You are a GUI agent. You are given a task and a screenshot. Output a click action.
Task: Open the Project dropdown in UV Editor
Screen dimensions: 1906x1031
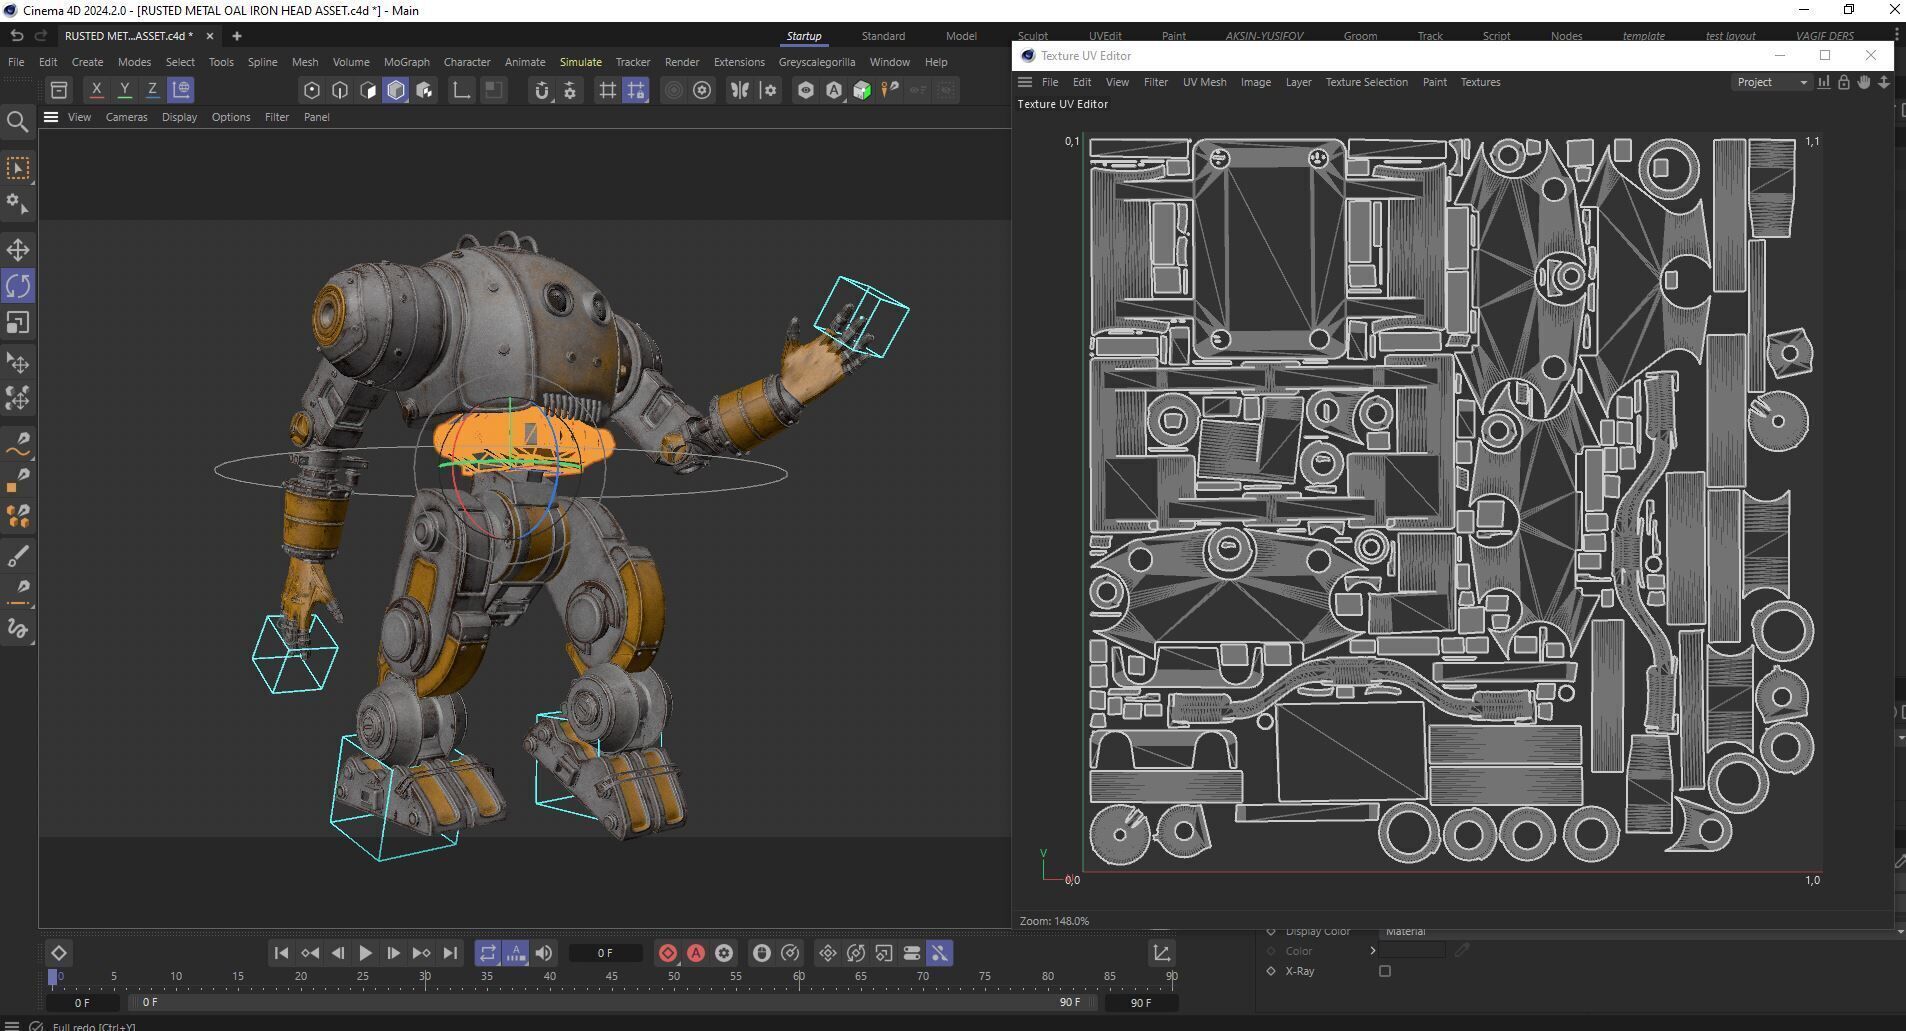(x=1771, y=82)
